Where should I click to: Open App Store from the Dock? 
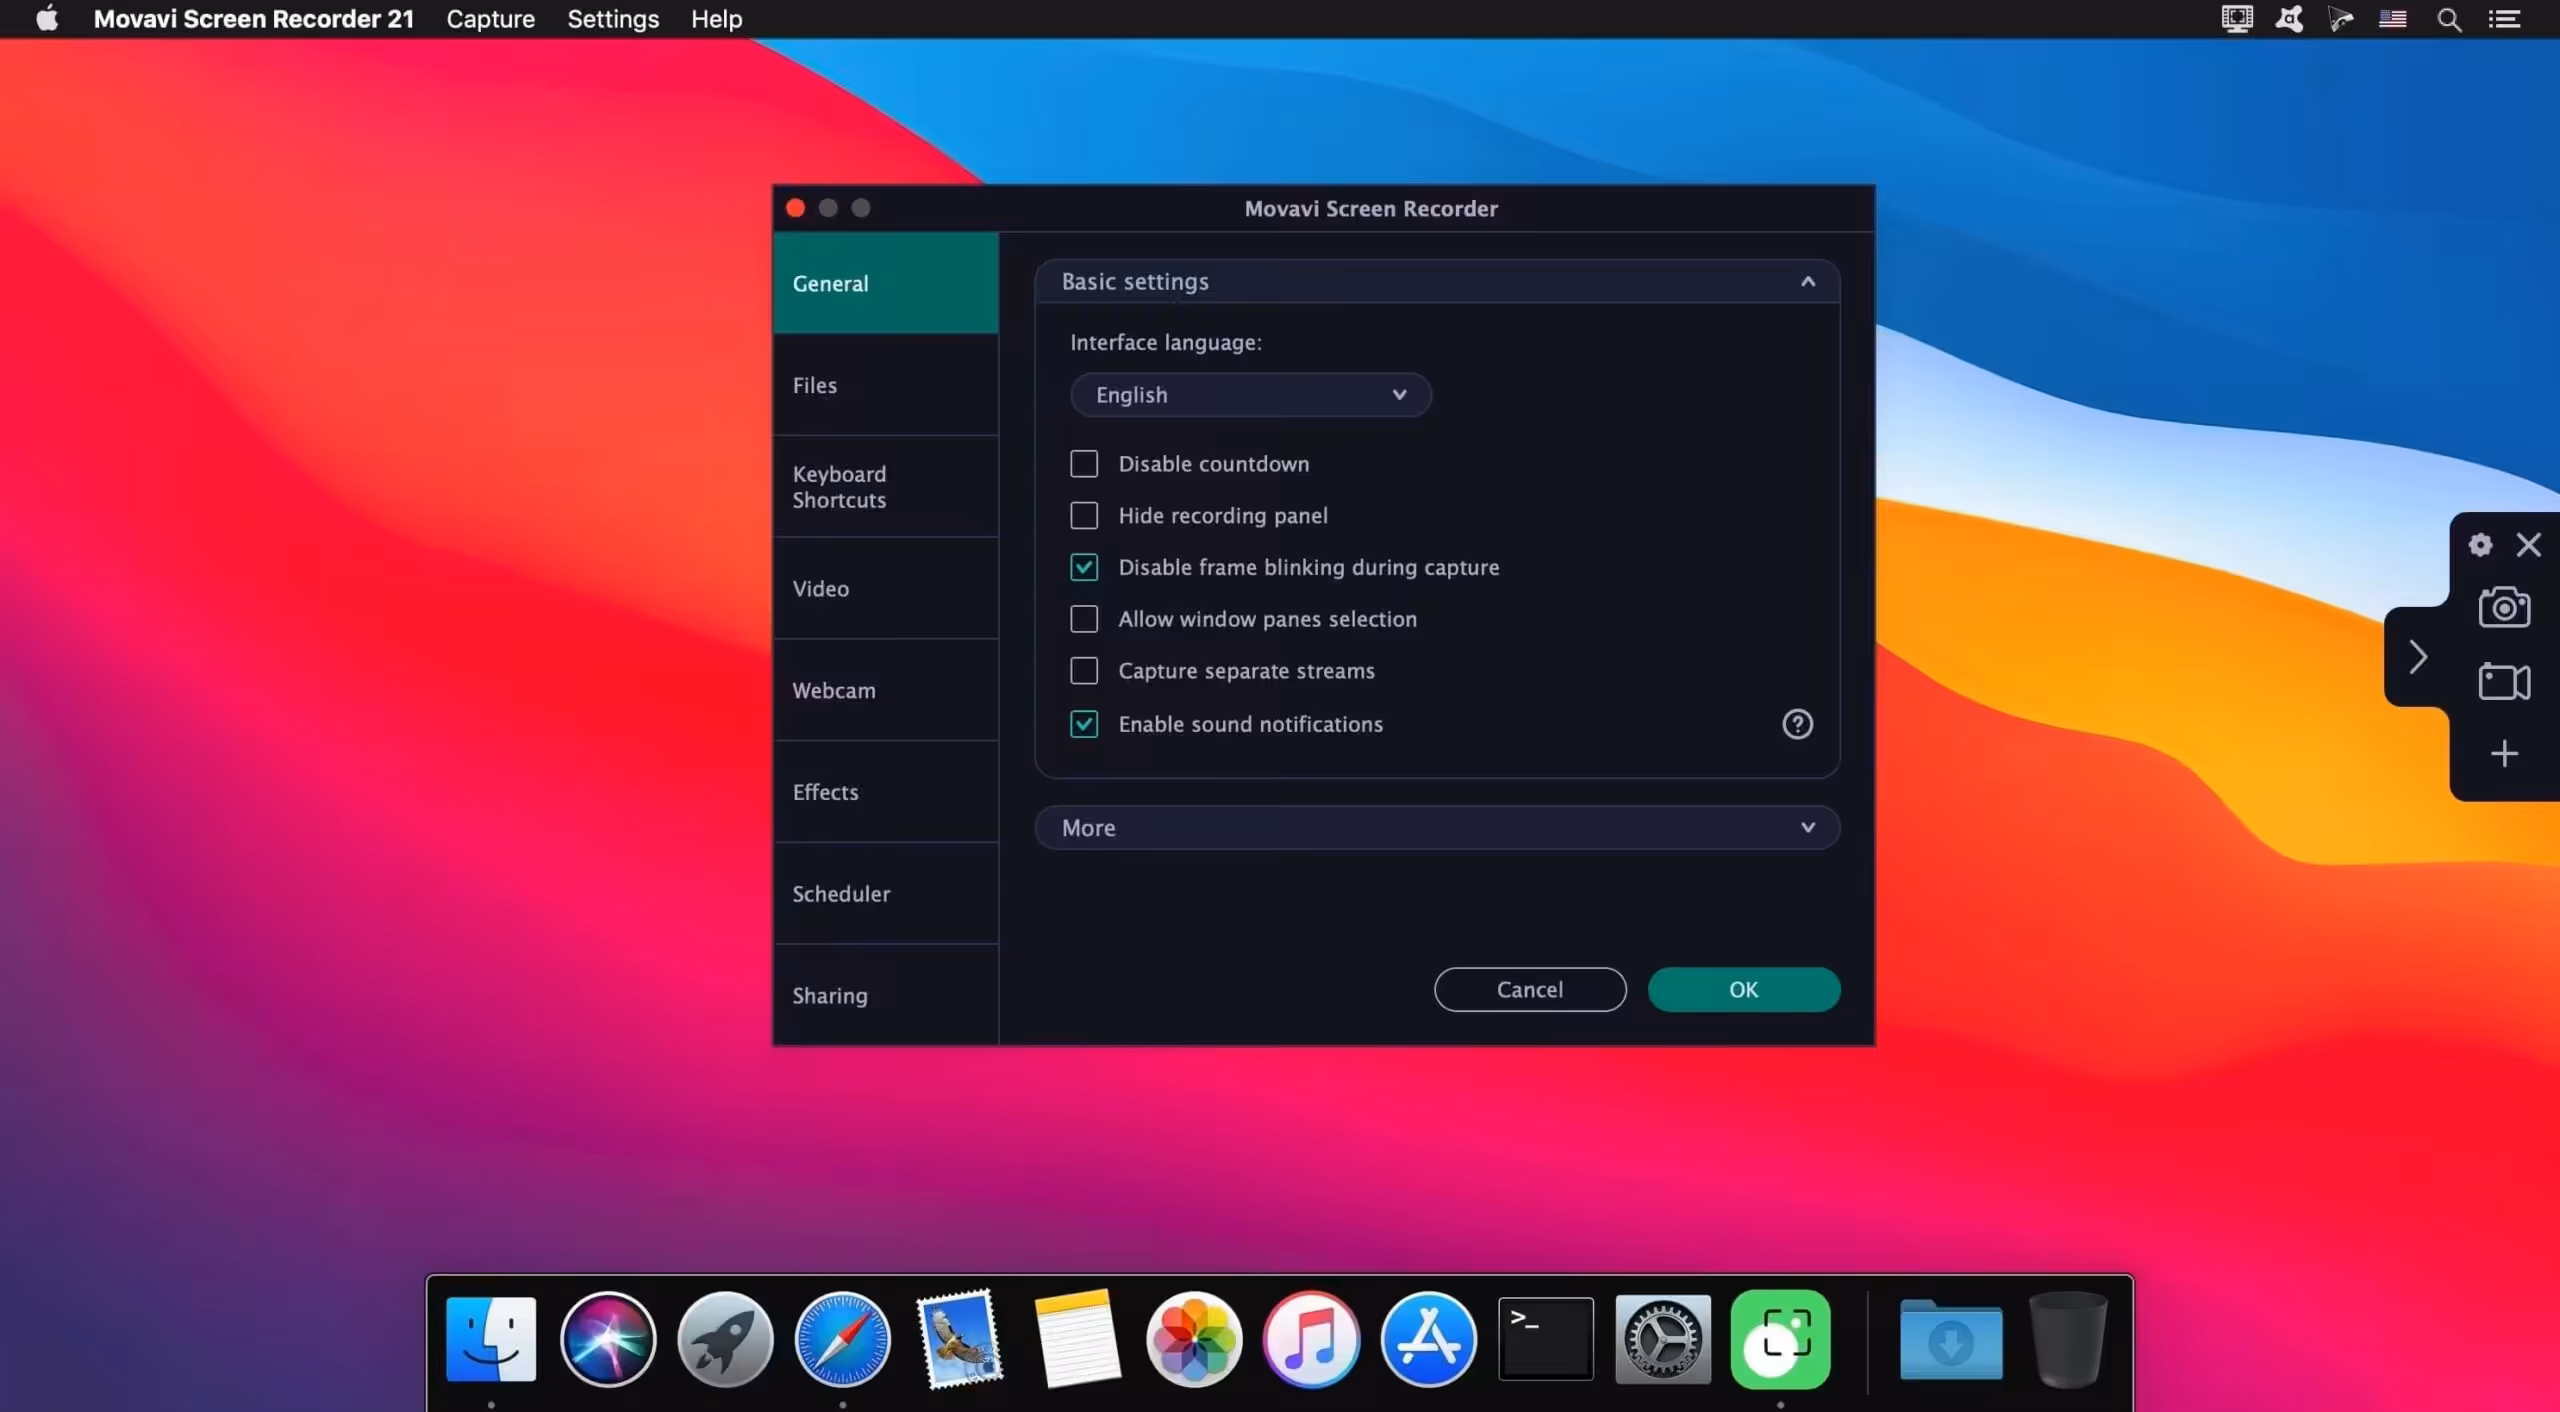(1428, 1339)
